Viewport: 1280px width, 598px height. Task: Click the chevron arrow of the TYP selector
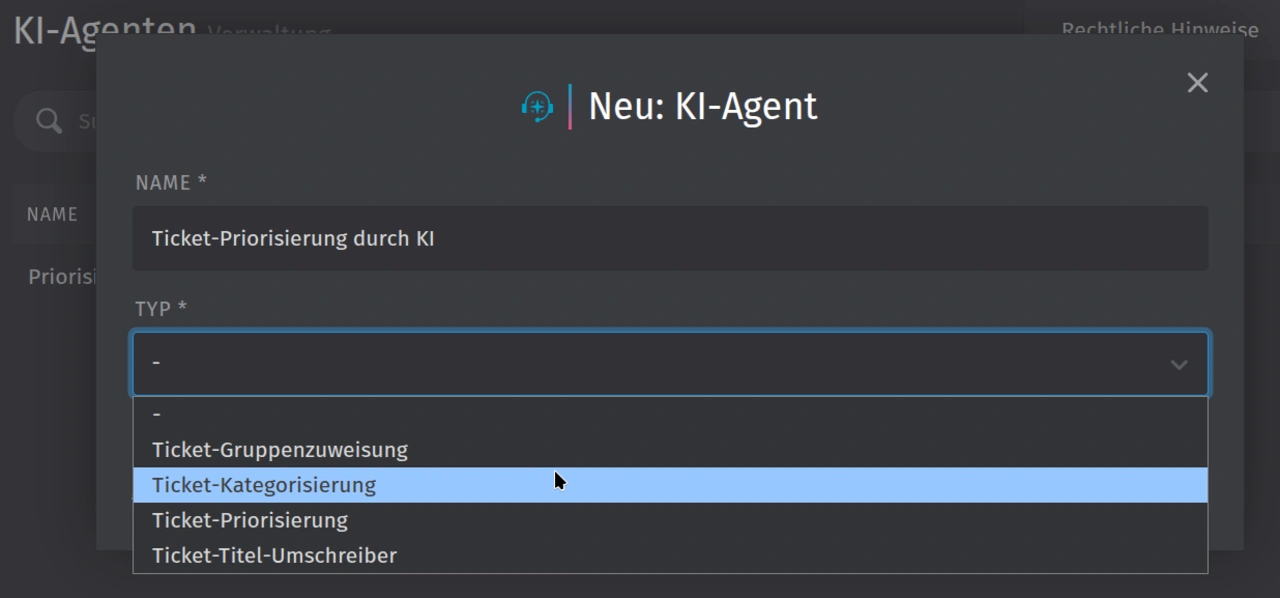pos(1178,364)
